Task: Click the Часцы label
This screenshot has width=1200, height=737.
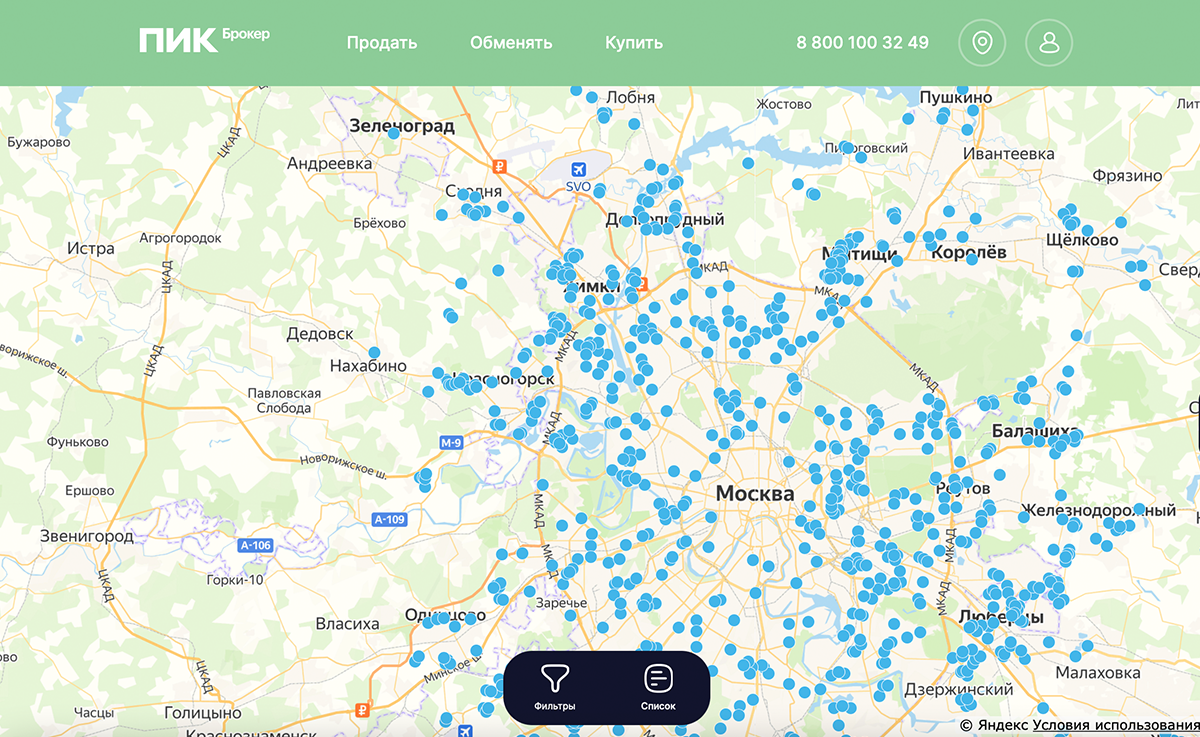Action: tap(95, 712)
